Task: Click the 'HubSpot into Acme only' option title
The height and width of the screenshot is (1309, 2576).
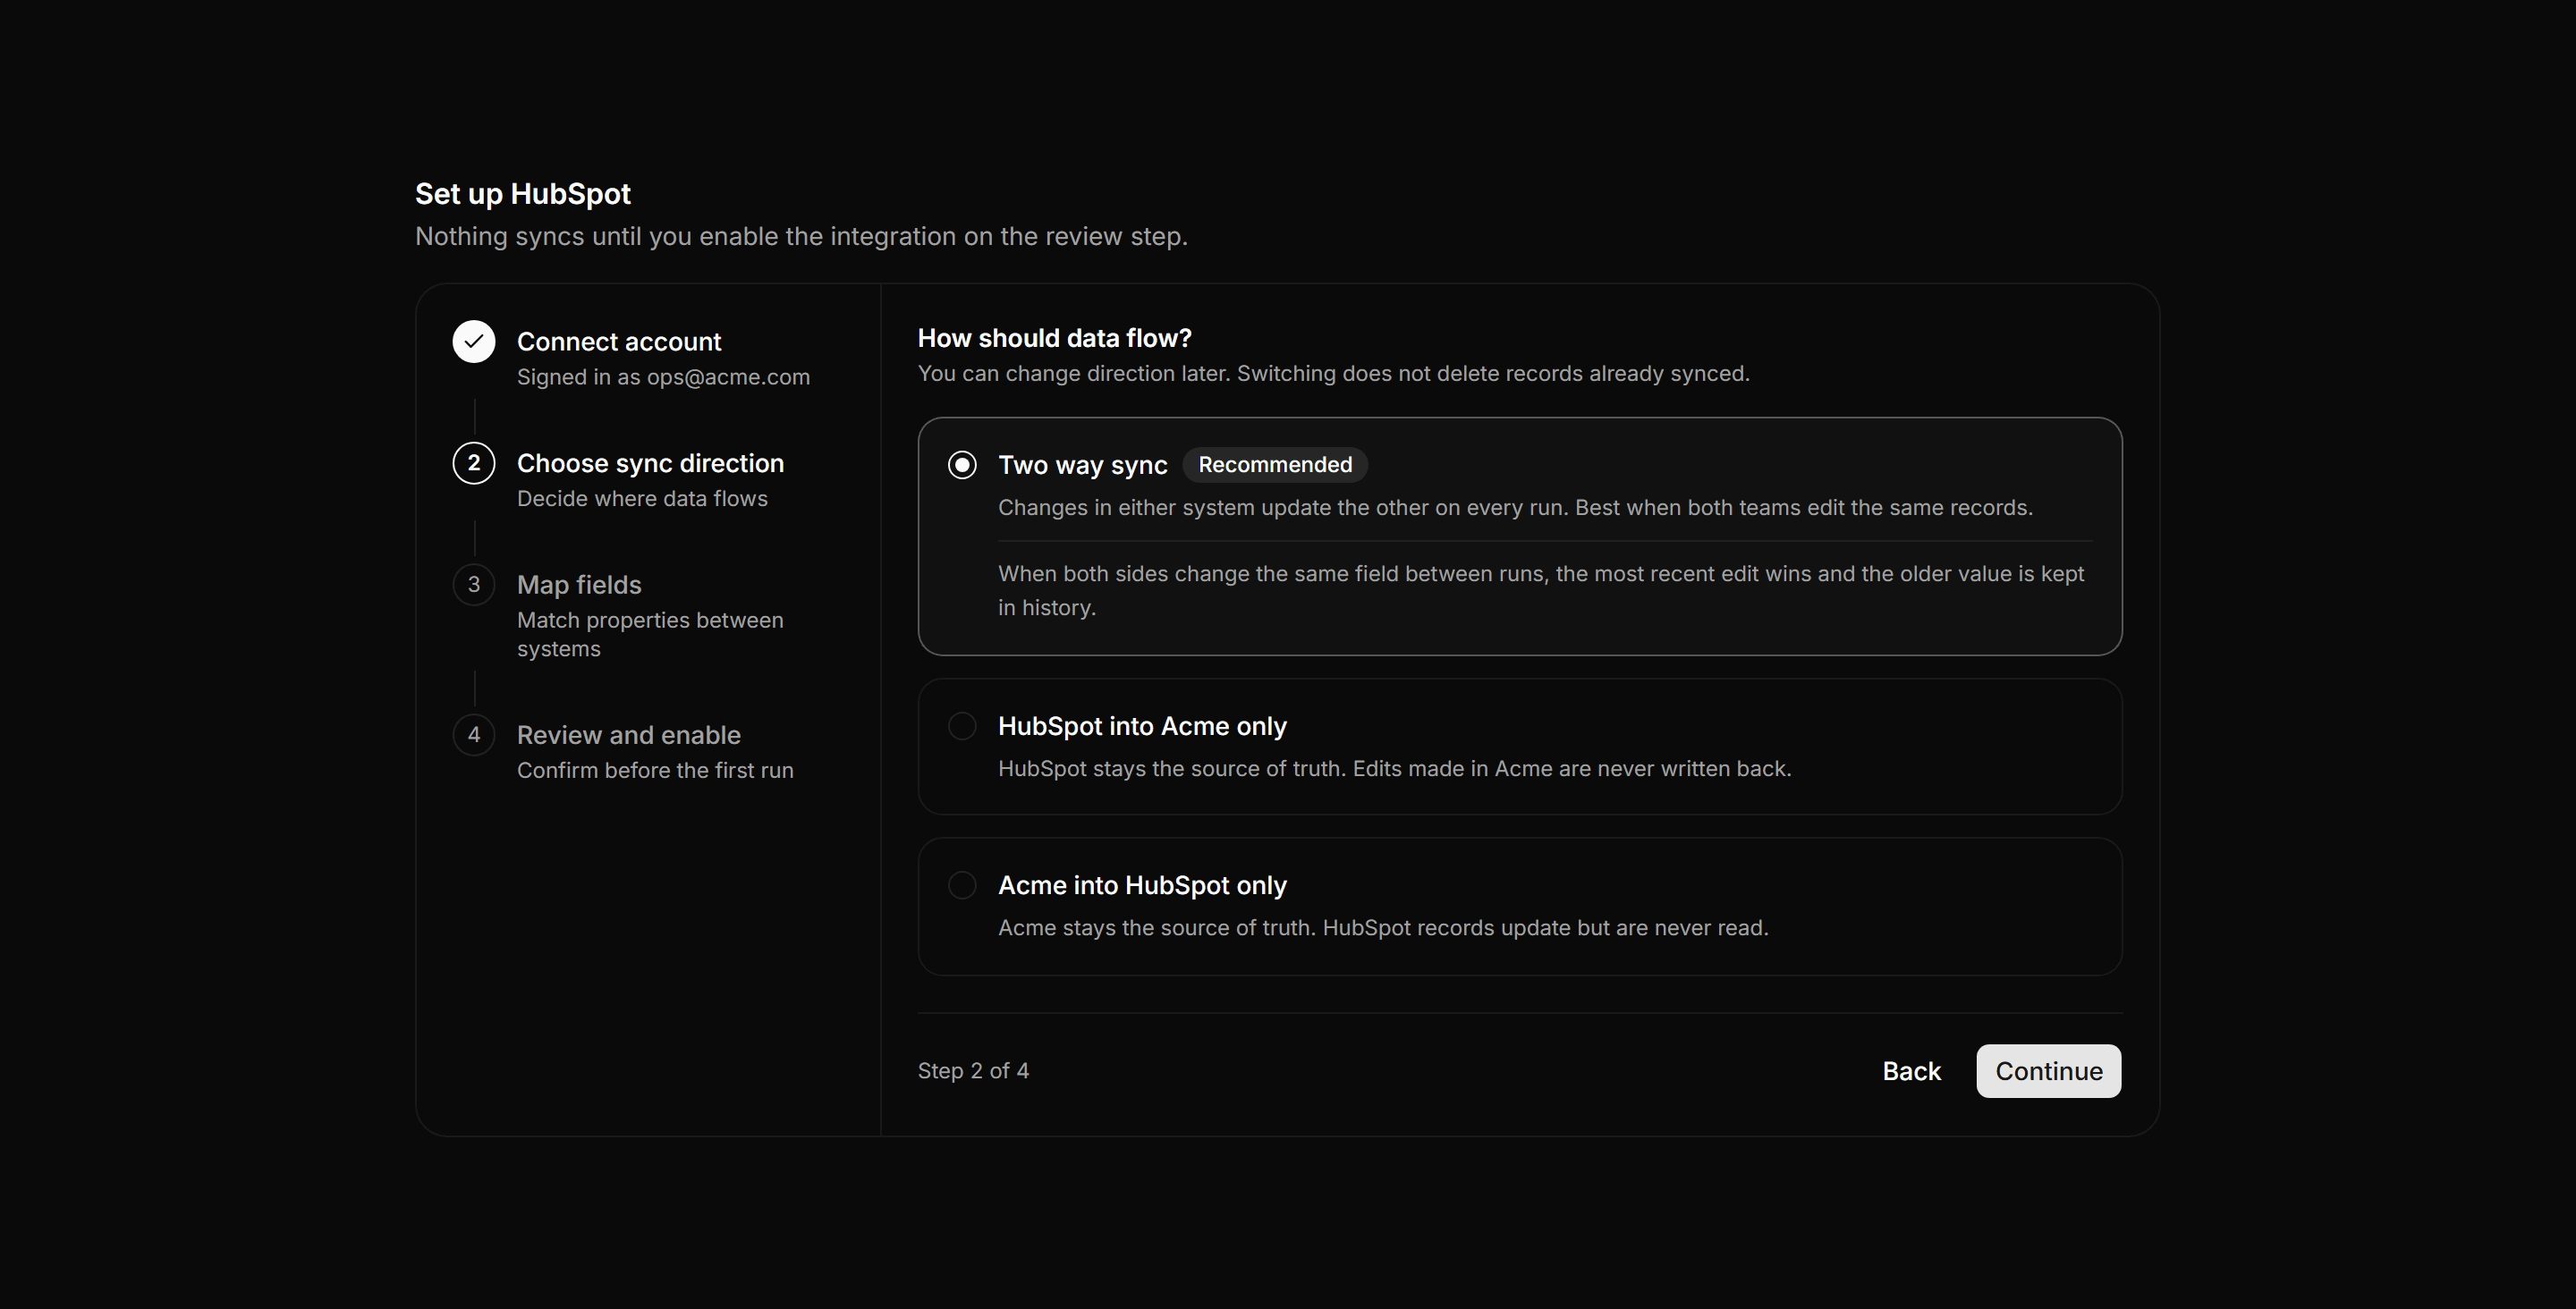Action: [x=1142, y=726]
